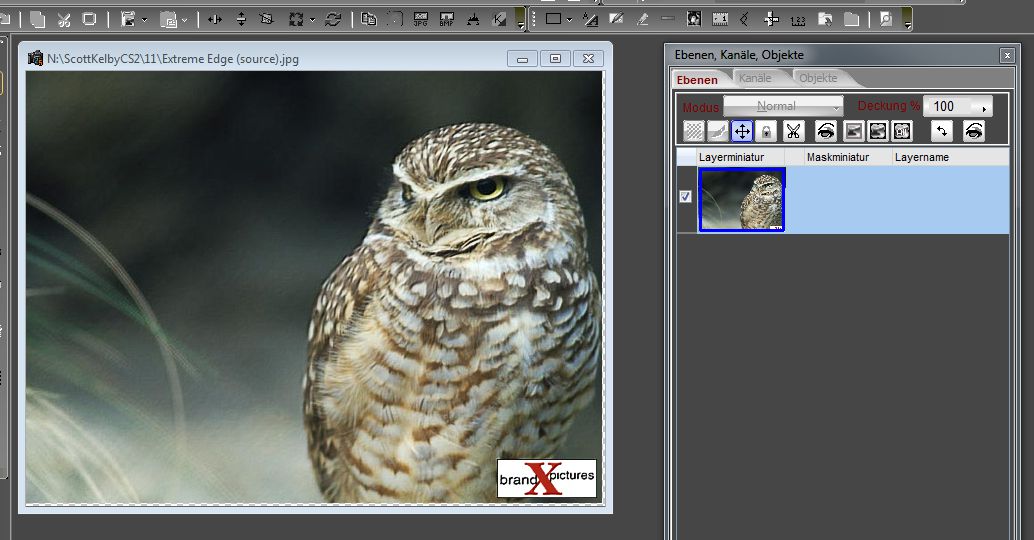Click the scissors cut icon in main toolbar

click(63, 19)
